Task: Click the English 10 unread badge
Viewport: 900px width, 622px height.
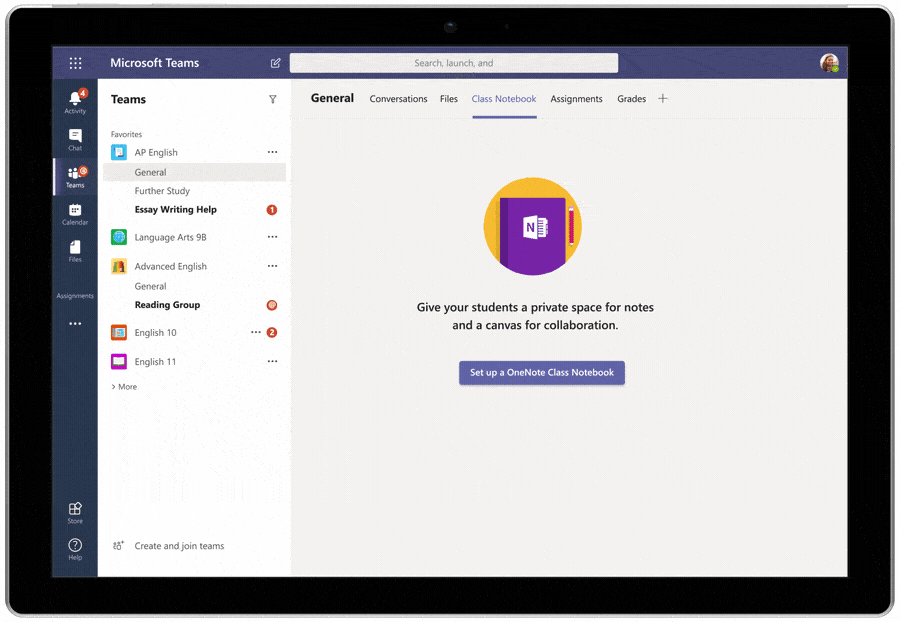Action: coord(272,332)
